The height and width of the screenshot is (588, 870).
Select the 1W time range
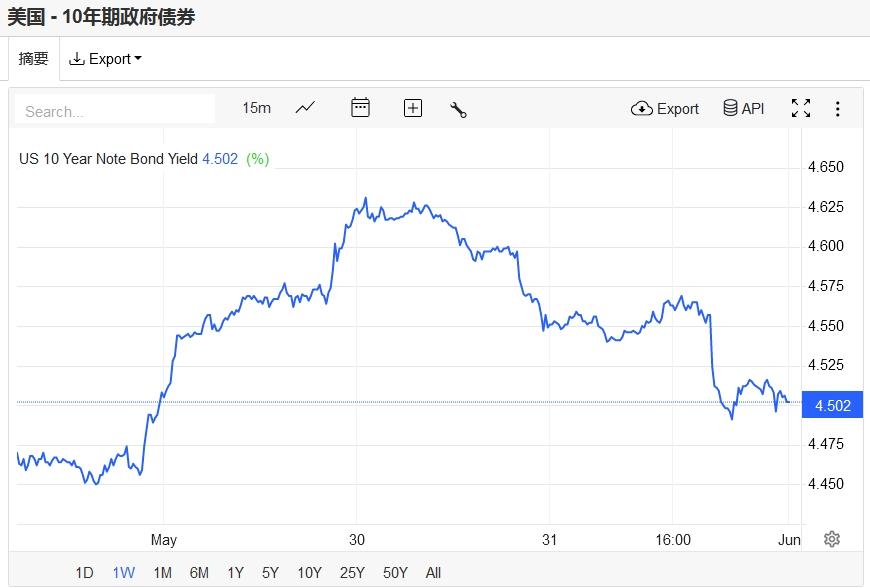click(x=123, y=572)
